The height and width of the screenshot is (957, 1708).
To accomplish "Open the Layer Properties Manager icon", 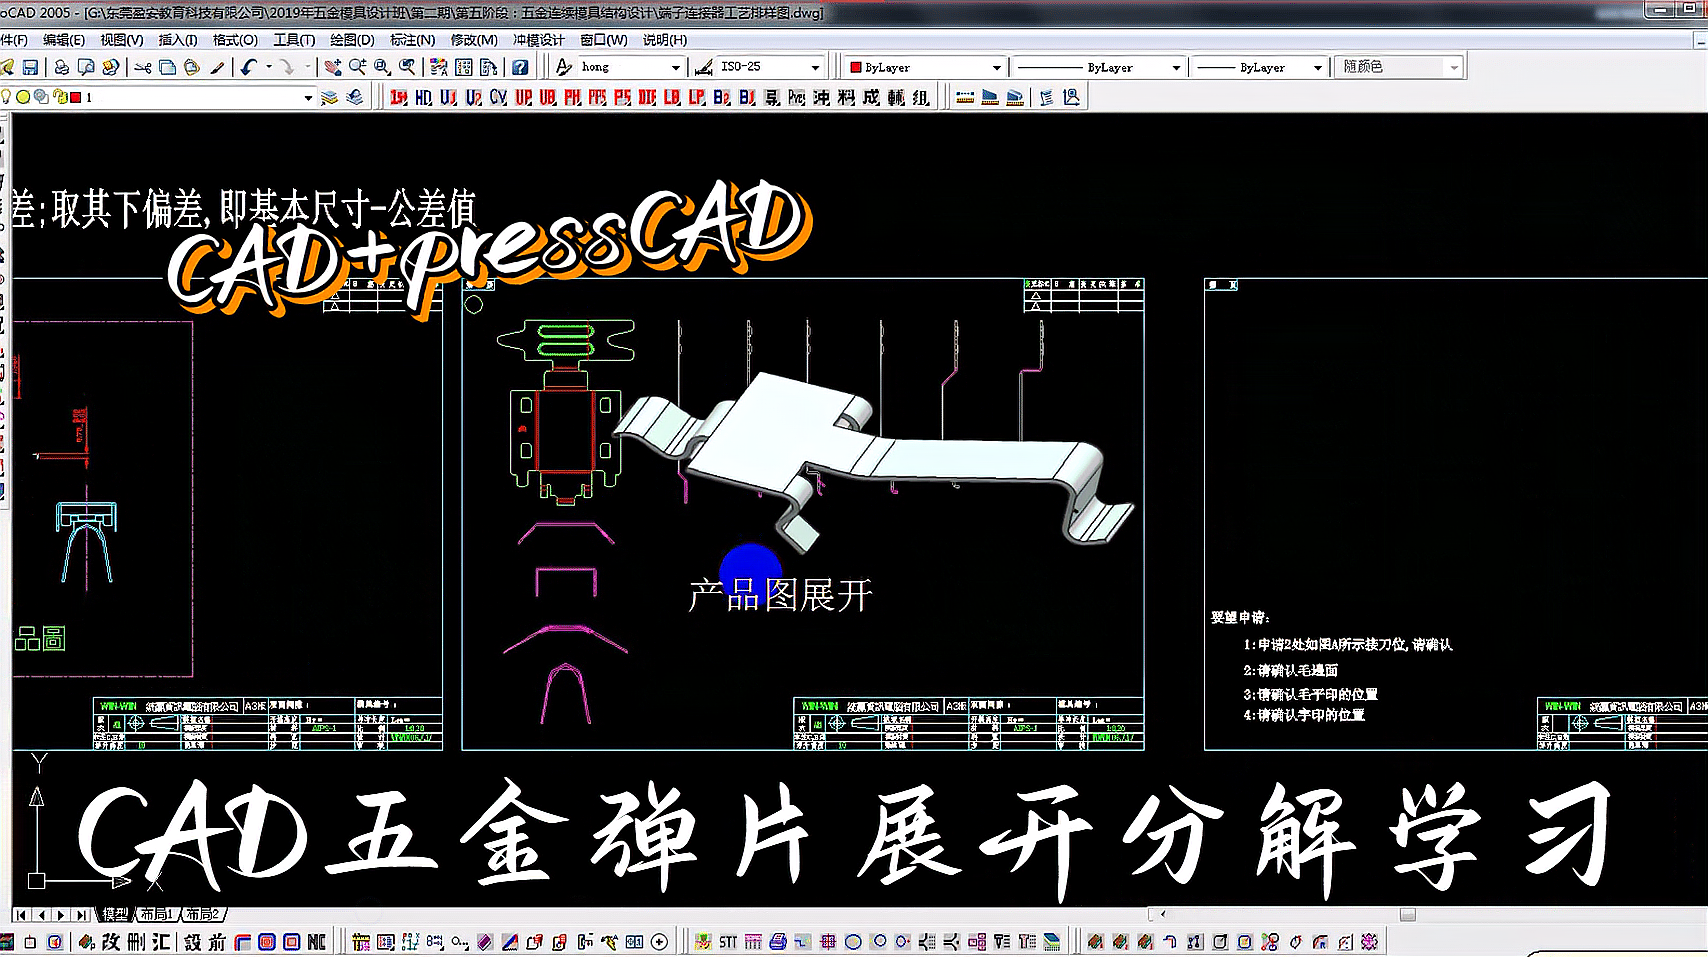I will pos(329,97).
